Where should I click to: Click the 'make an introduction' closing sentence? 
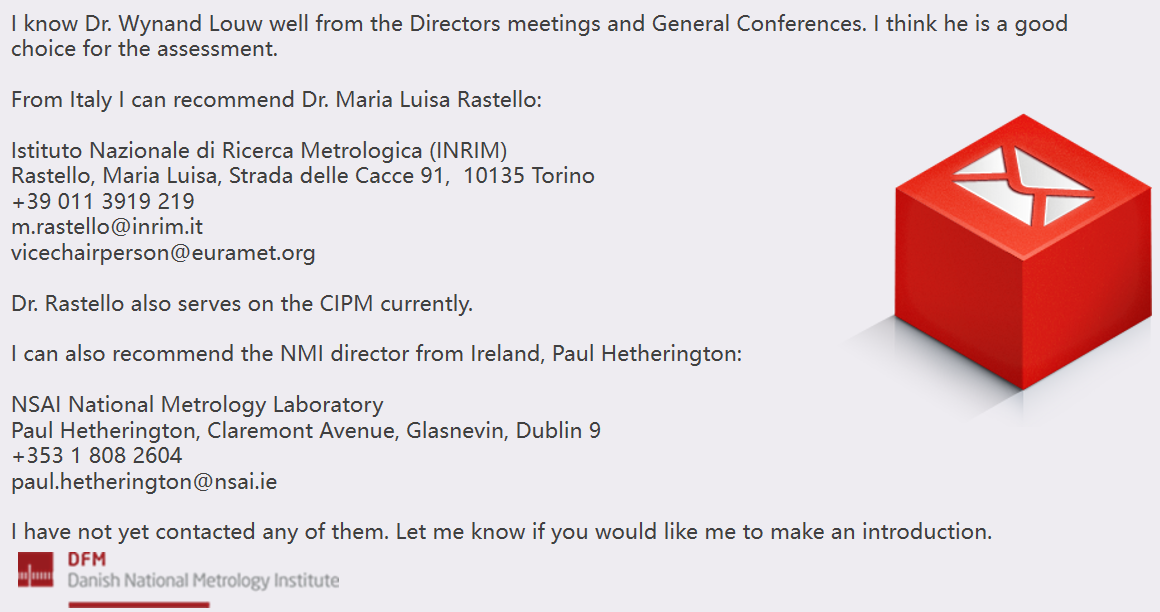(x=502, y=532)
